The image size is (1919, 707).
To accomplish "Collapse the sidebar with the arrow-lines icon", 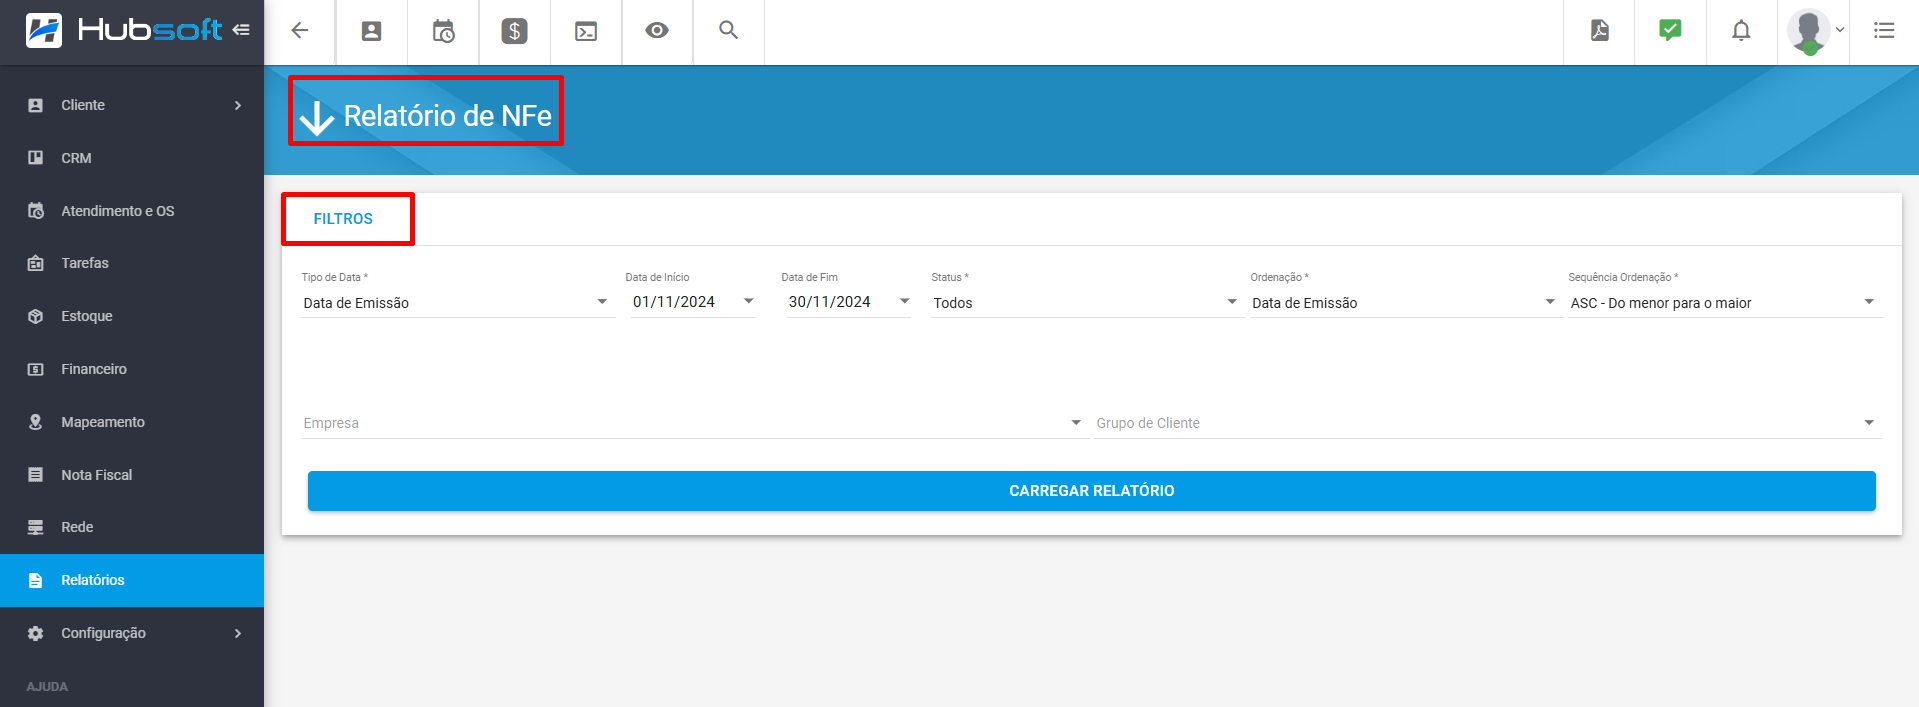I will click(241, 30).
